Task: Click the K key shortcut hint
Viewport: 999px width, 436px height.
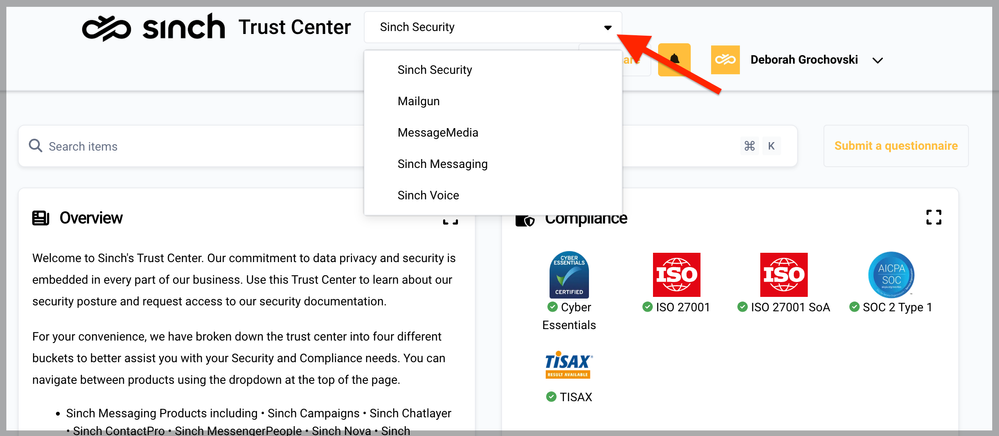Action: [x=771, y=146]
